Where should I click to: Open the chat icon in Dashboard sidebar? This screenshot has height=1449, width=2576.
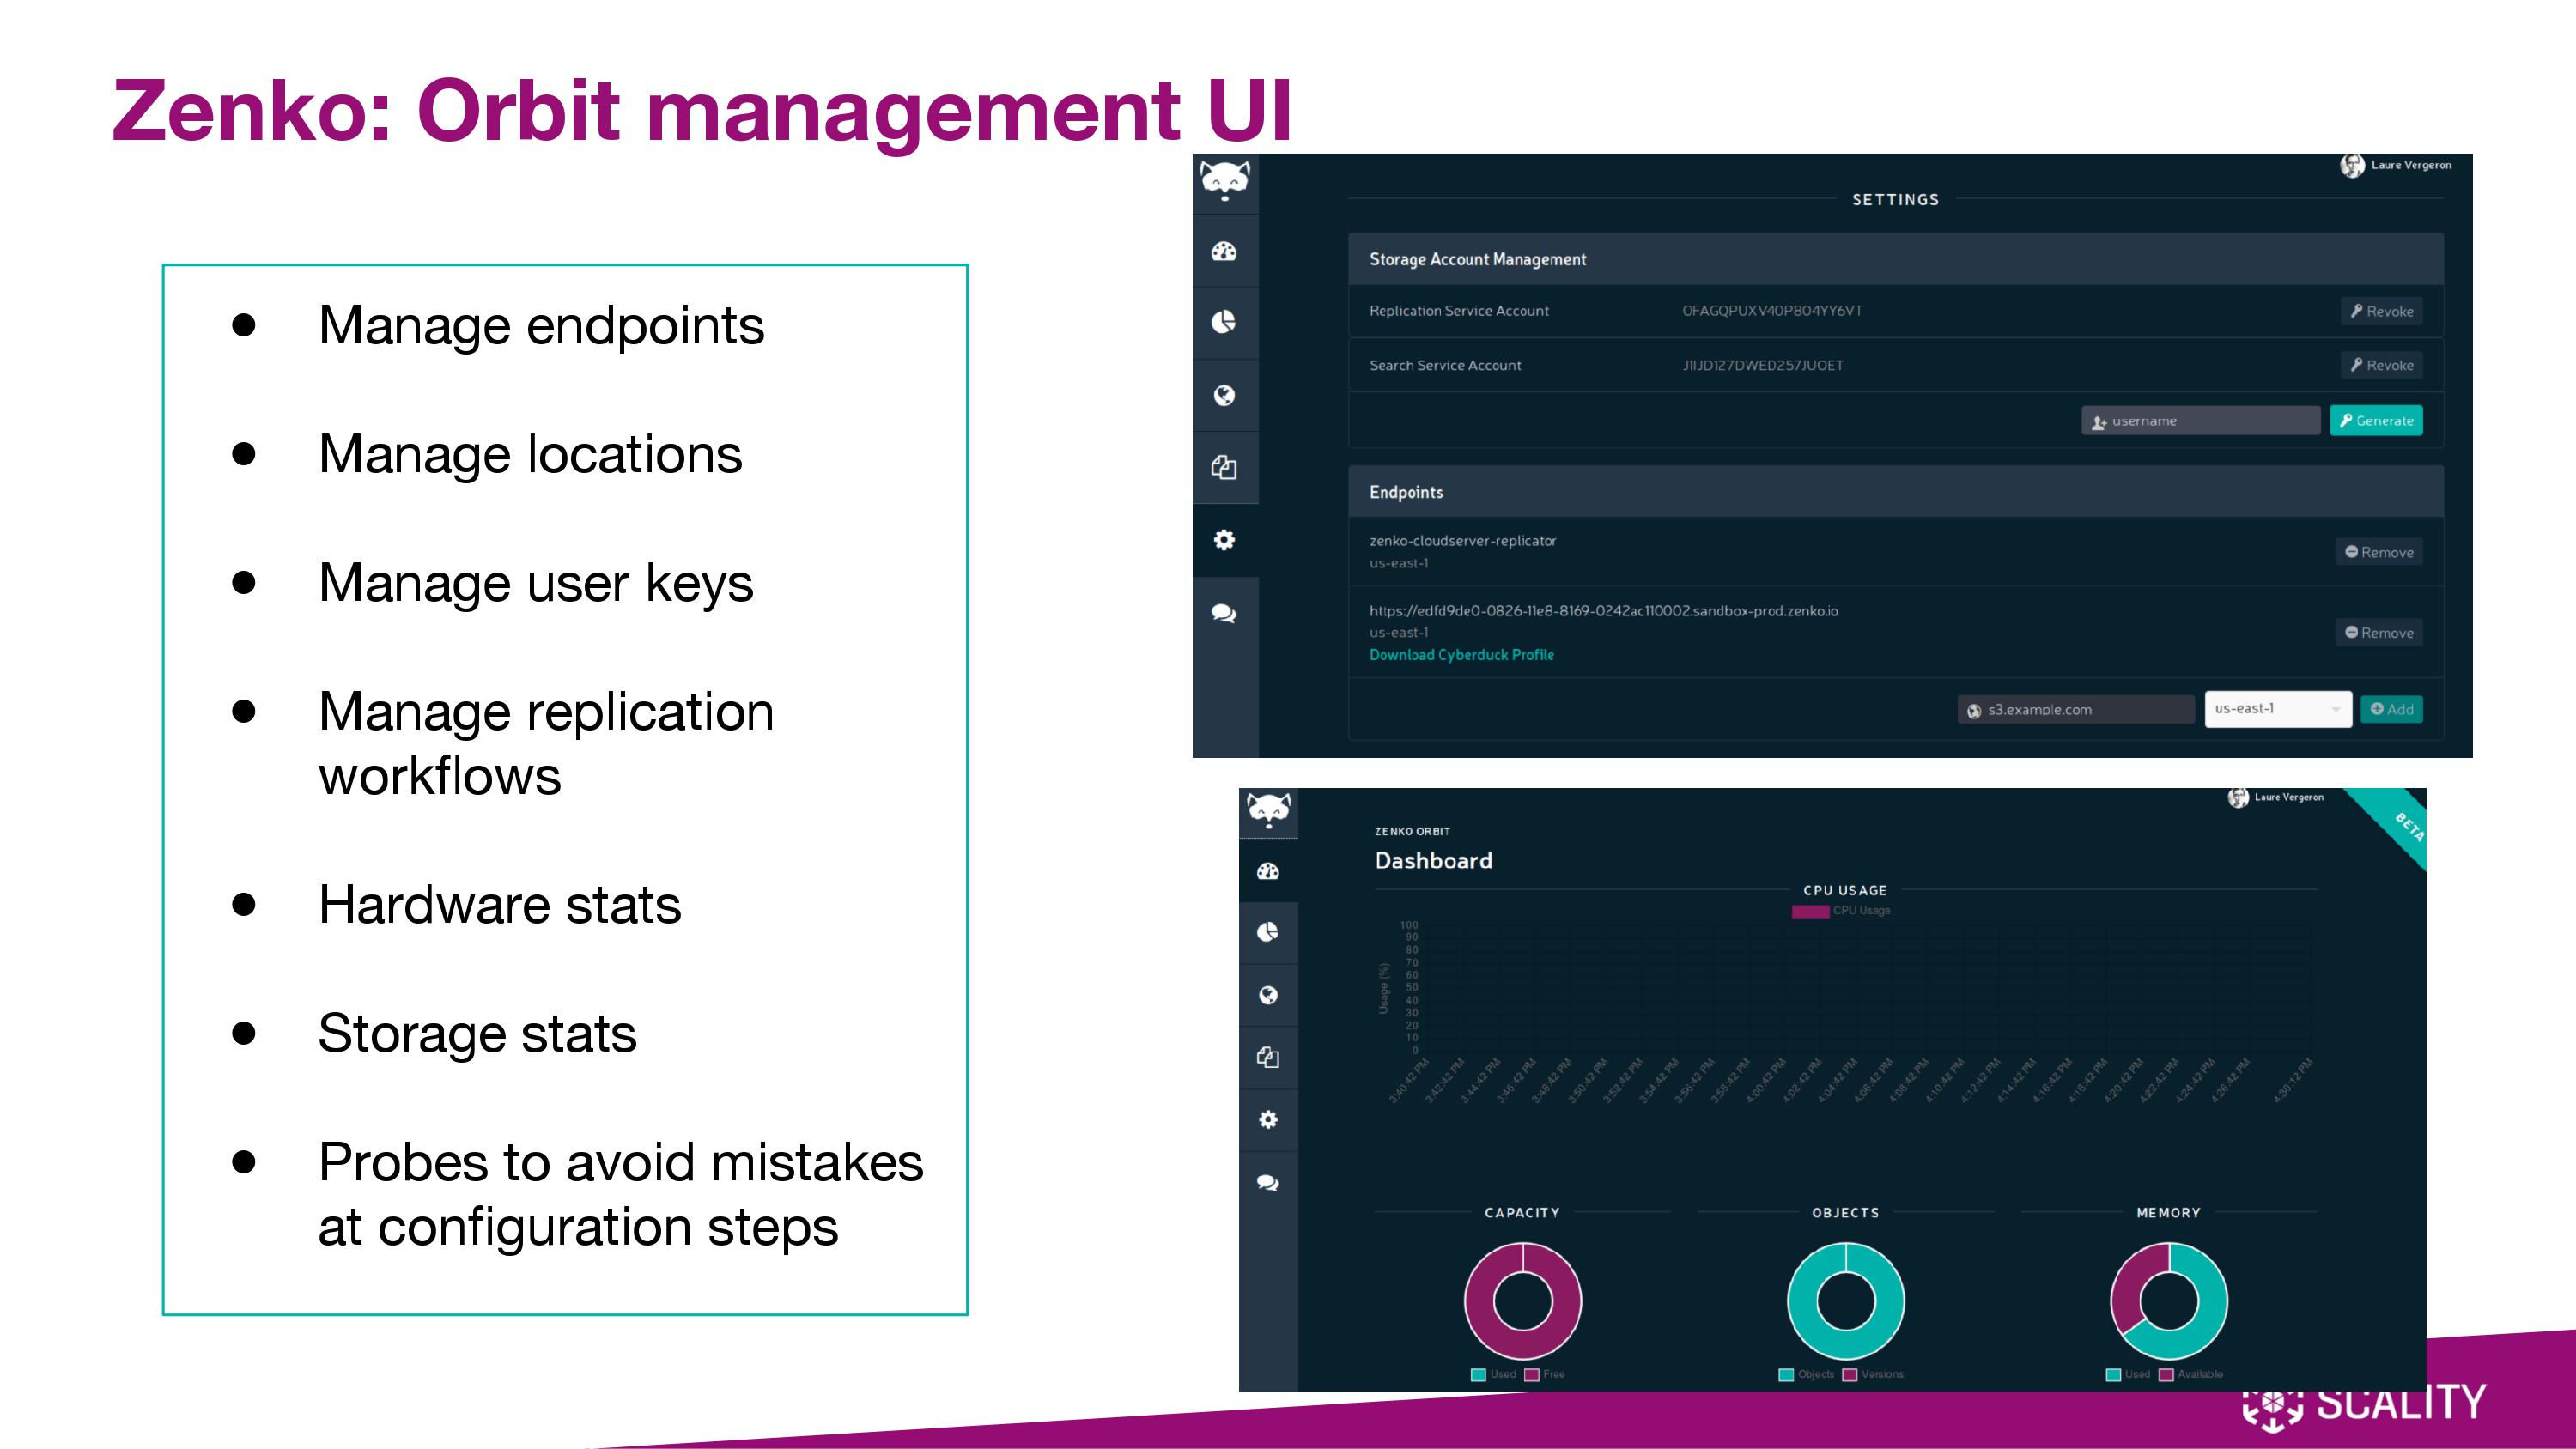point(1268,1183)
